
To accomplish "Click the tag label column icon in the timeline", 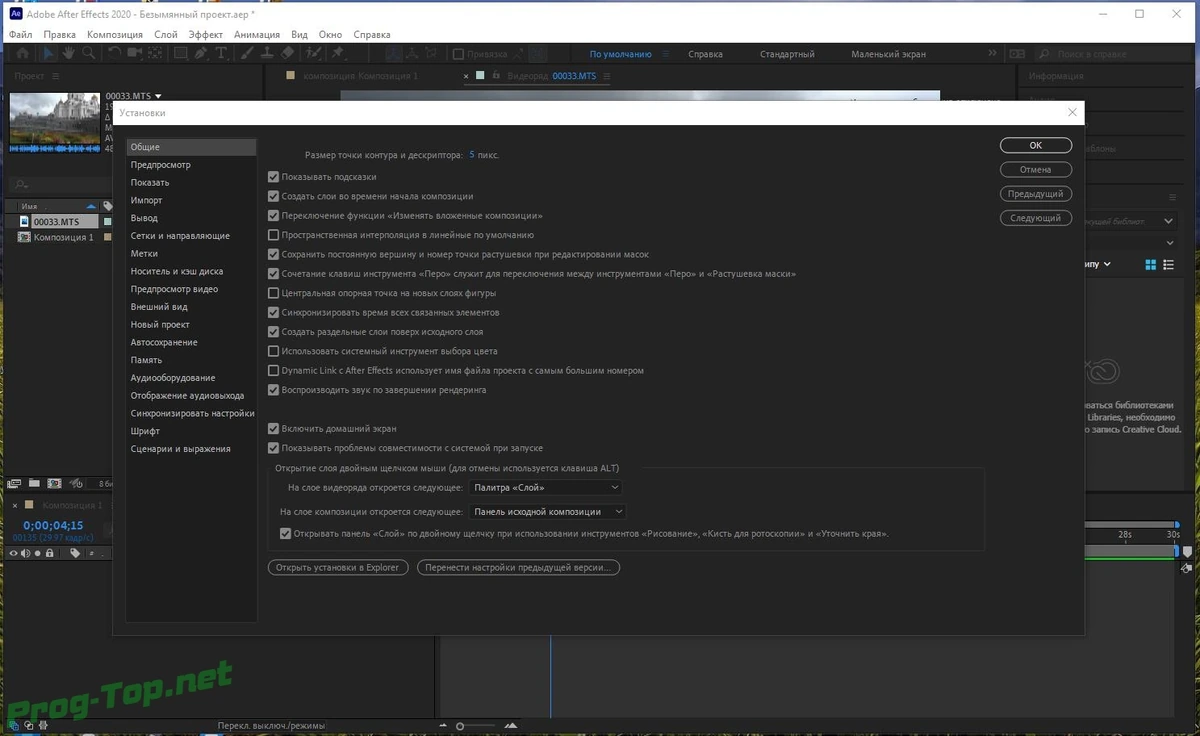I will (x=75, y=553).
